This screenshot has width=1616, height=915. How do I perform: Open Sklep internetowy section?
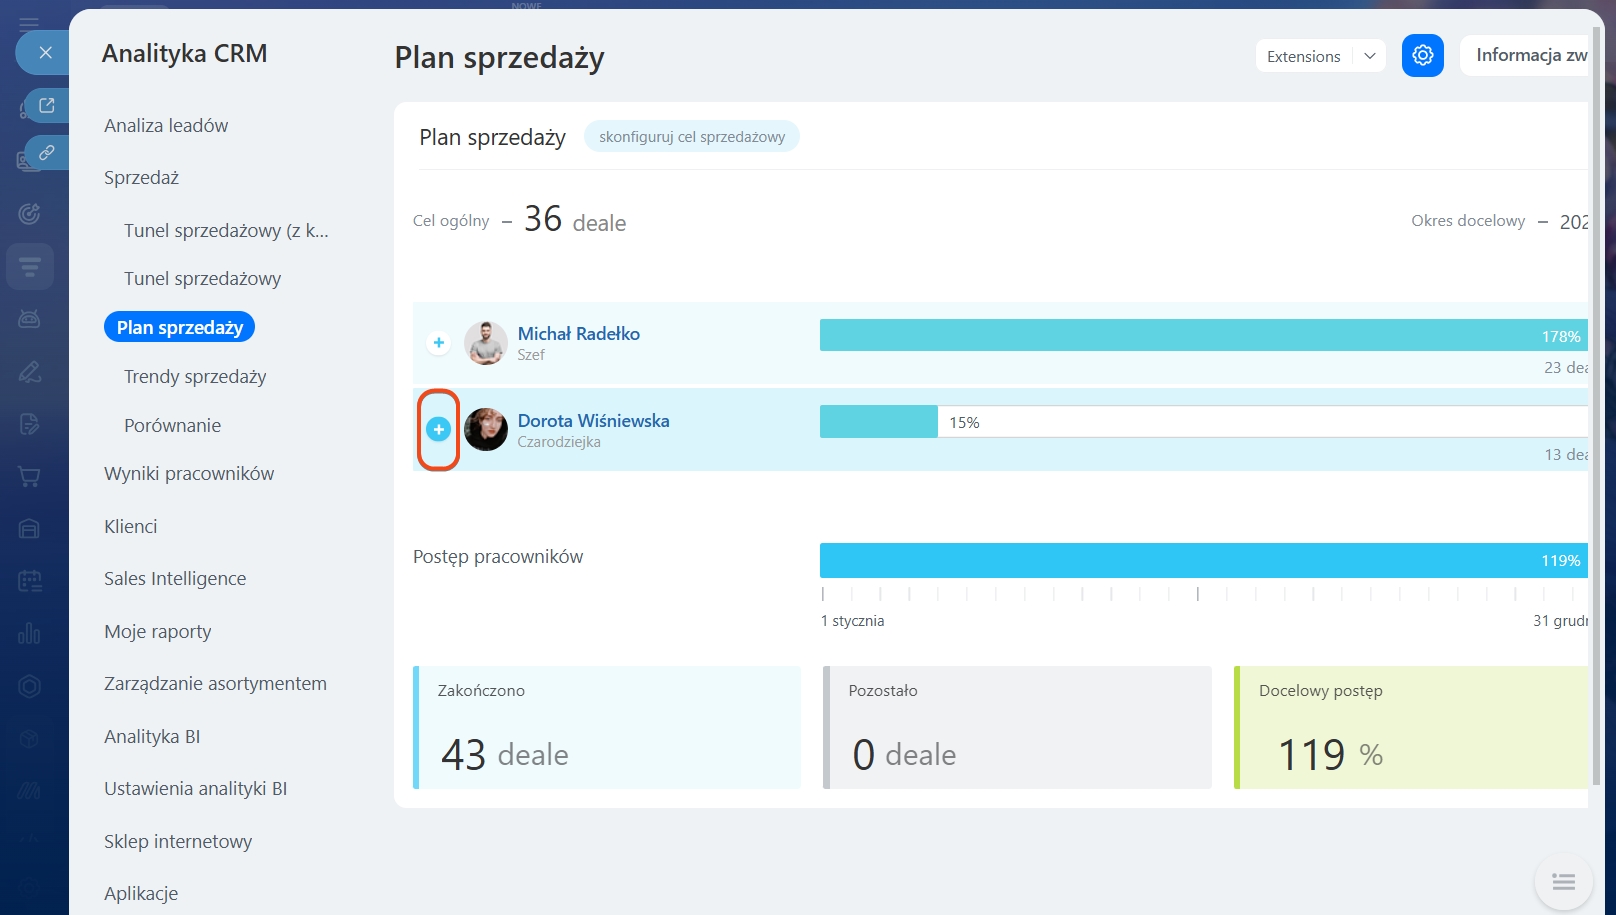coord(178,842)
